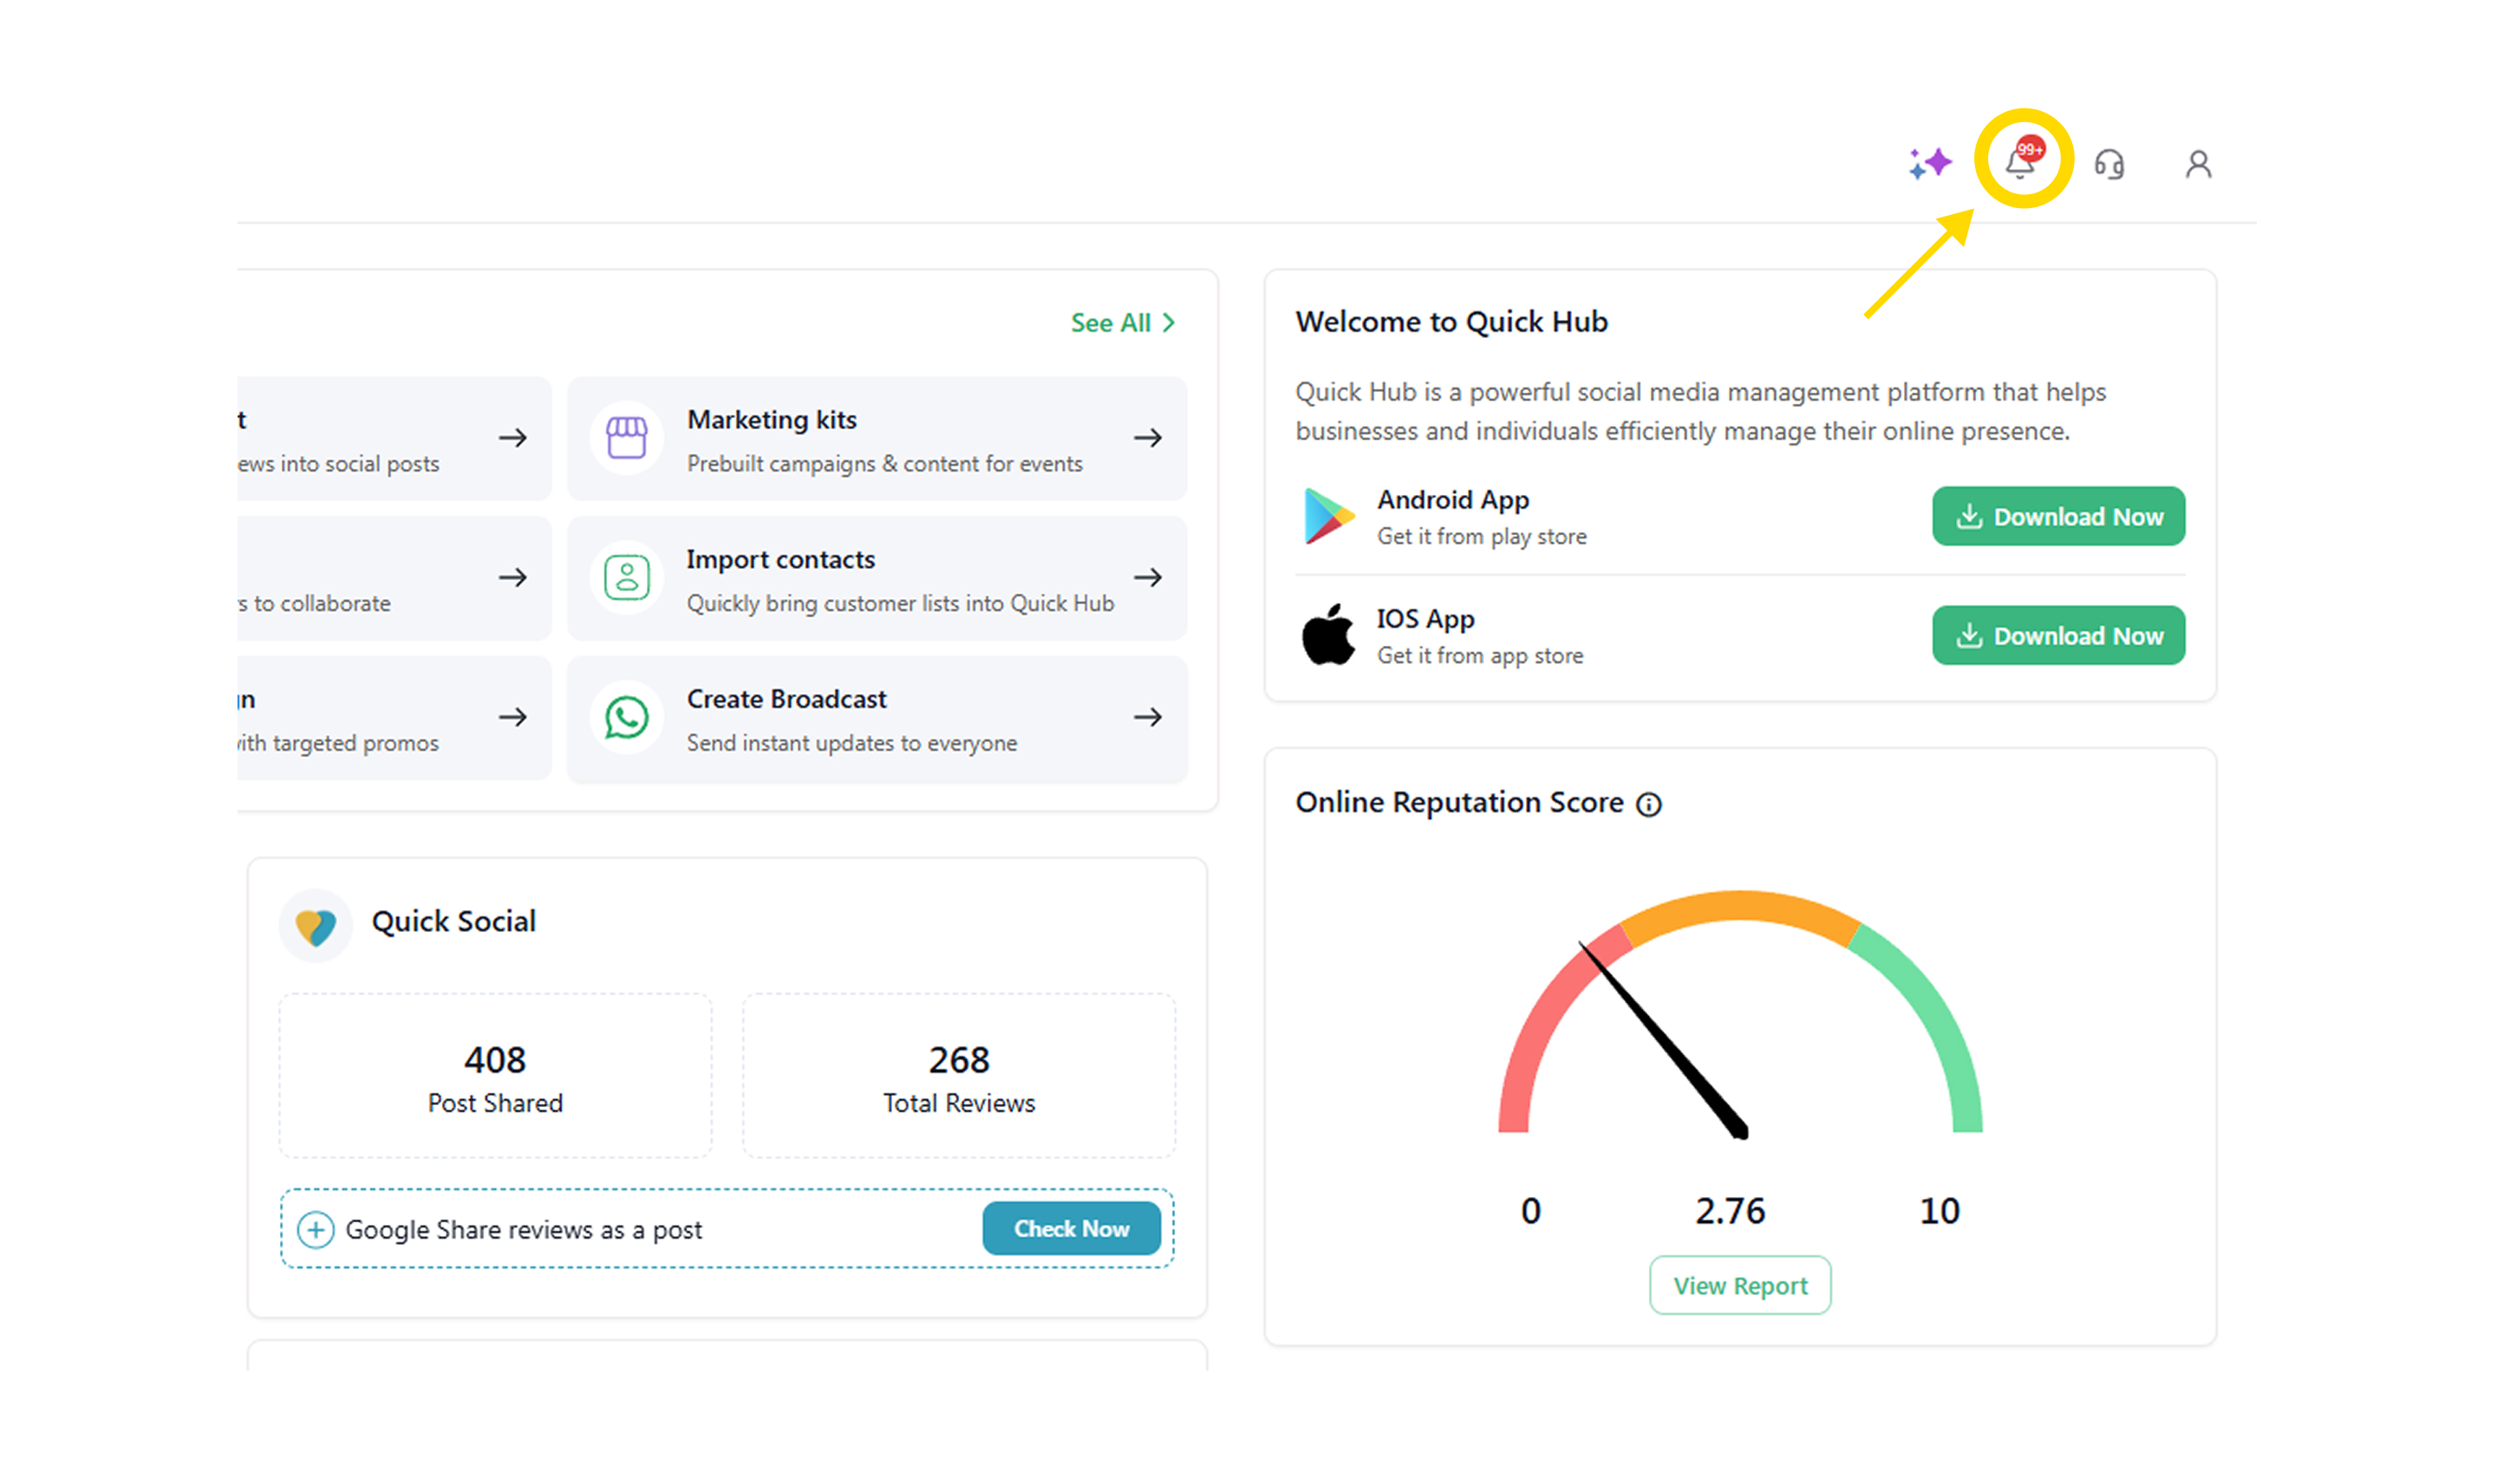Click the Apple logo for iOS App
Screen dimensions: 2497x1484
(x=1328, y=636)
